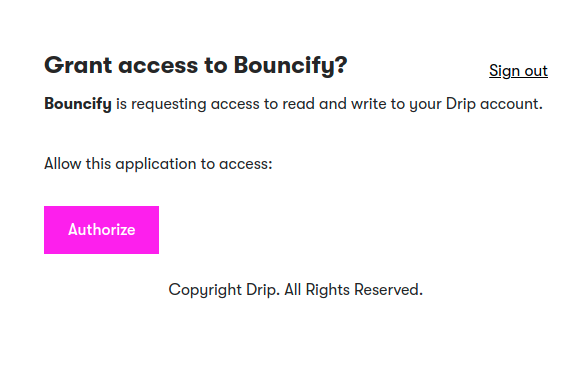Click the word 'Bouncify?' in the heading

pyautogui.click(x=291, y=66)
